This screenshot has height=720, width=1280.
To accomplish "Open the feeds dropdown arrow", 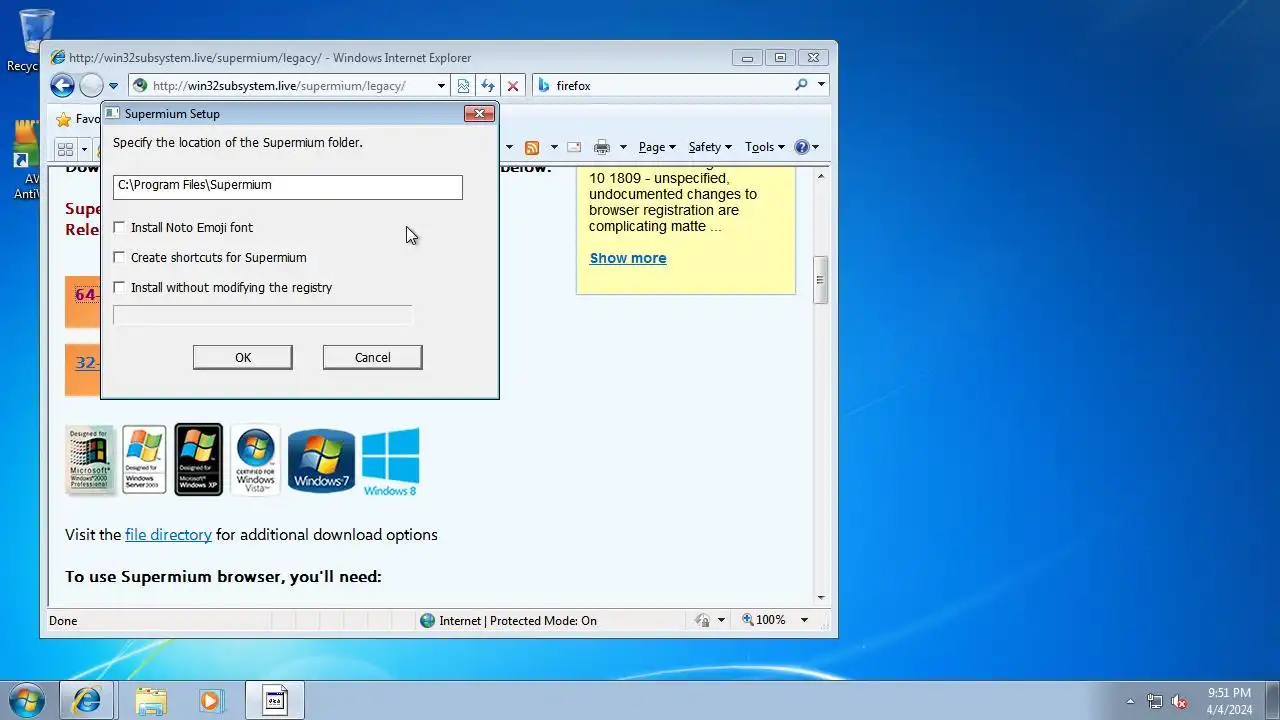I will (554, 147).
